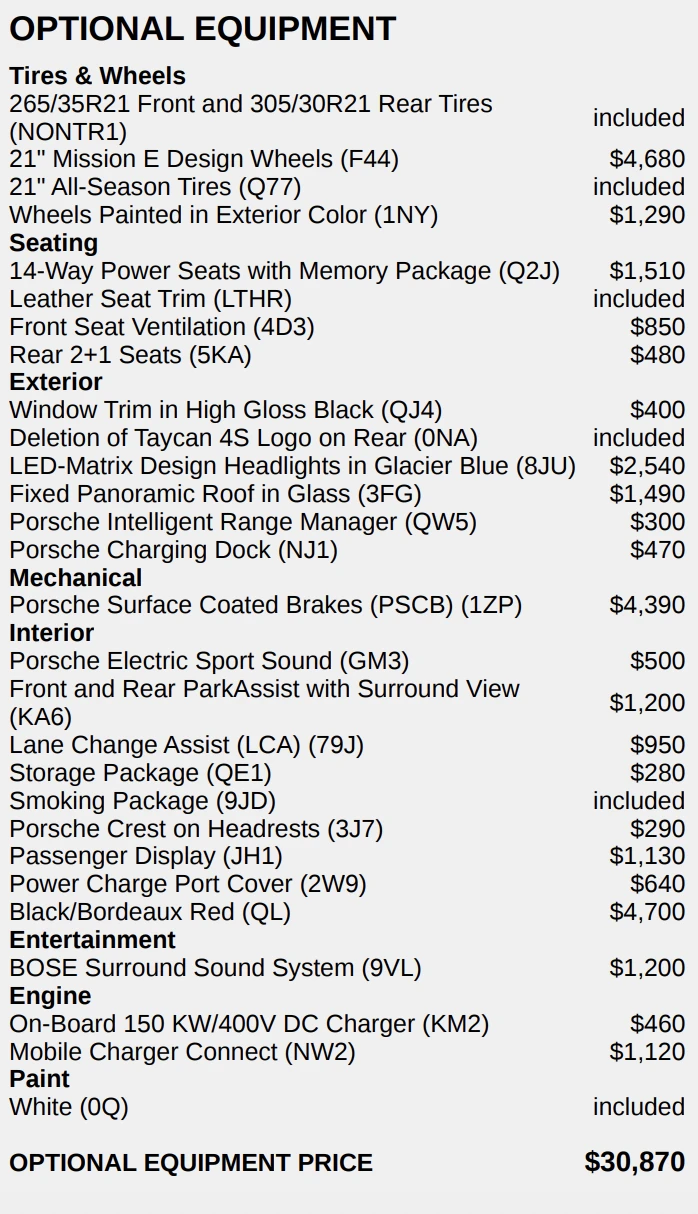Select LED-Matrix Design Headlights in Glacier Blue
698x1214 pixels.
[x=292, y=466]
